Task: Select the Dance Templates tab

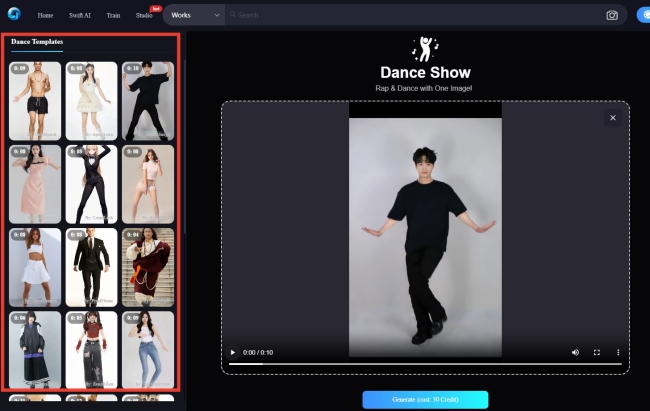Action: 37,43
